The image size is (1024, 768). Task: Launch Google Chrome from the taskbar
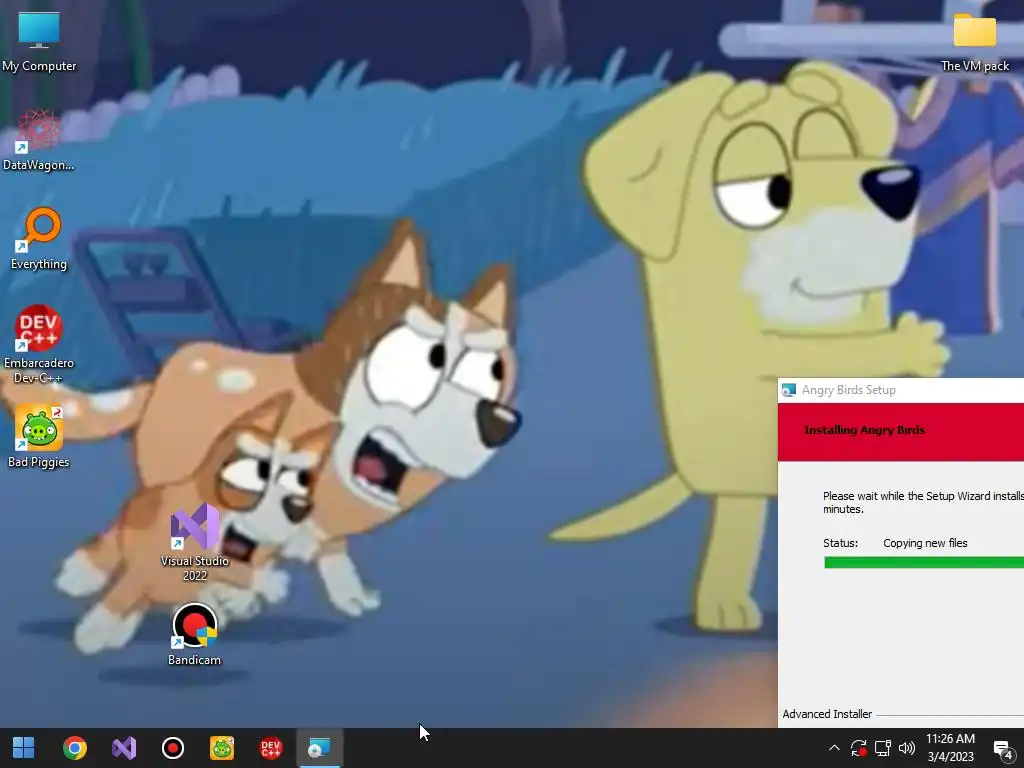[74, 748]
